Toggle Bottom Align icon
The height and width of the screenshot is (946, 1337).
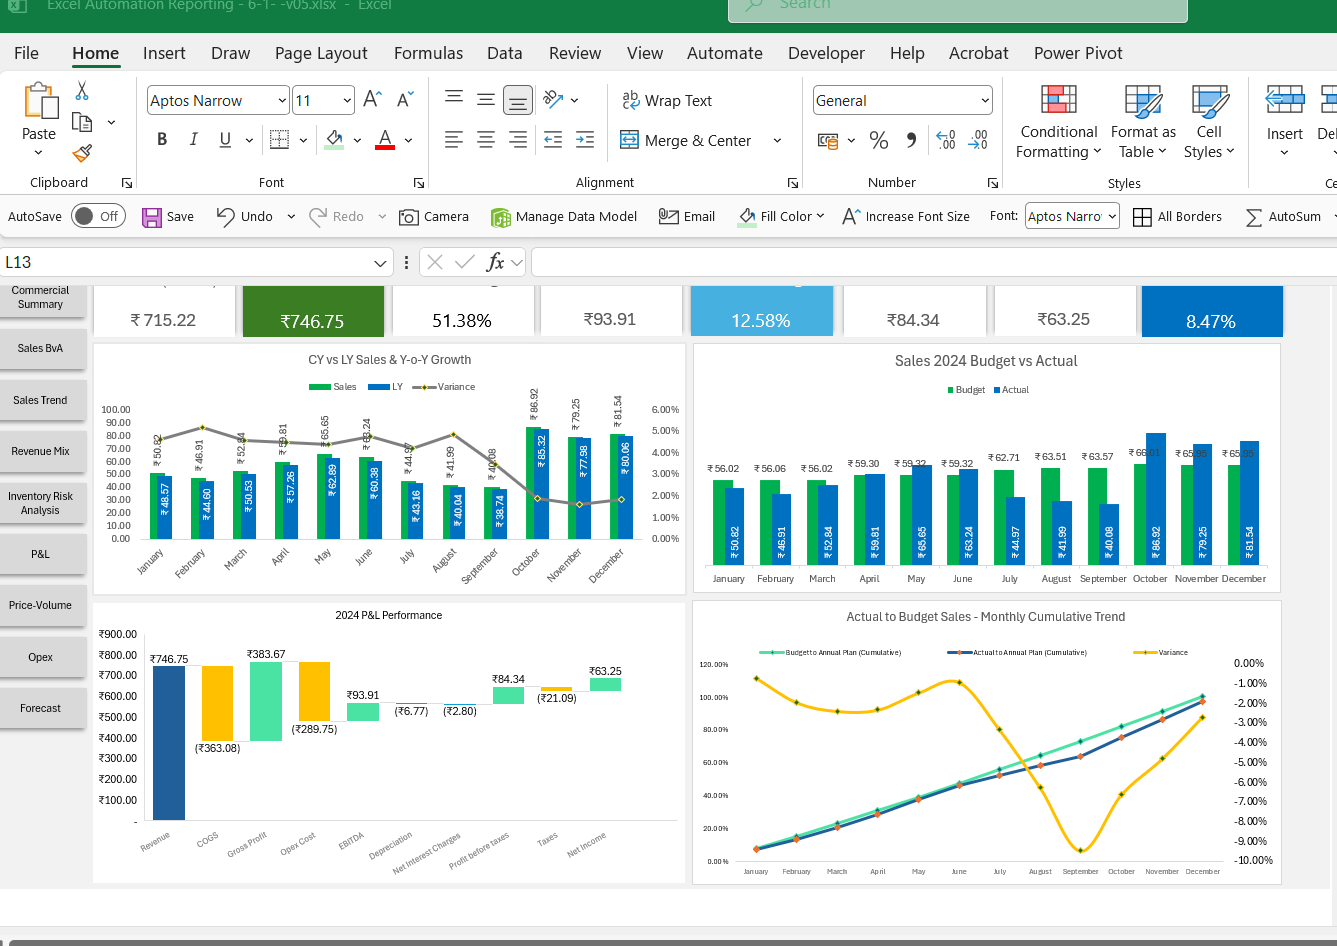pos(517,99)
